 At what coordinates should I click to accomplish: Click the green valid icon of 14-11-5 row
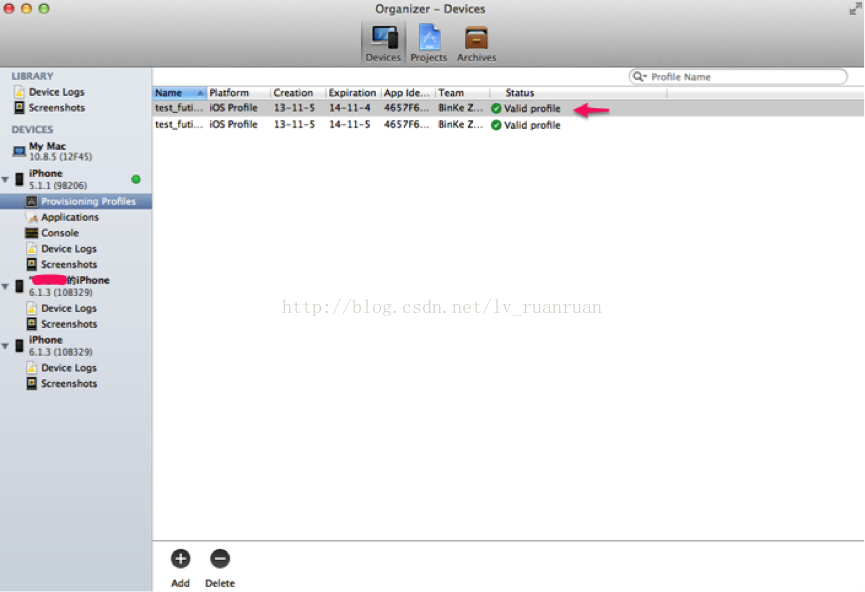coord(496,125)
